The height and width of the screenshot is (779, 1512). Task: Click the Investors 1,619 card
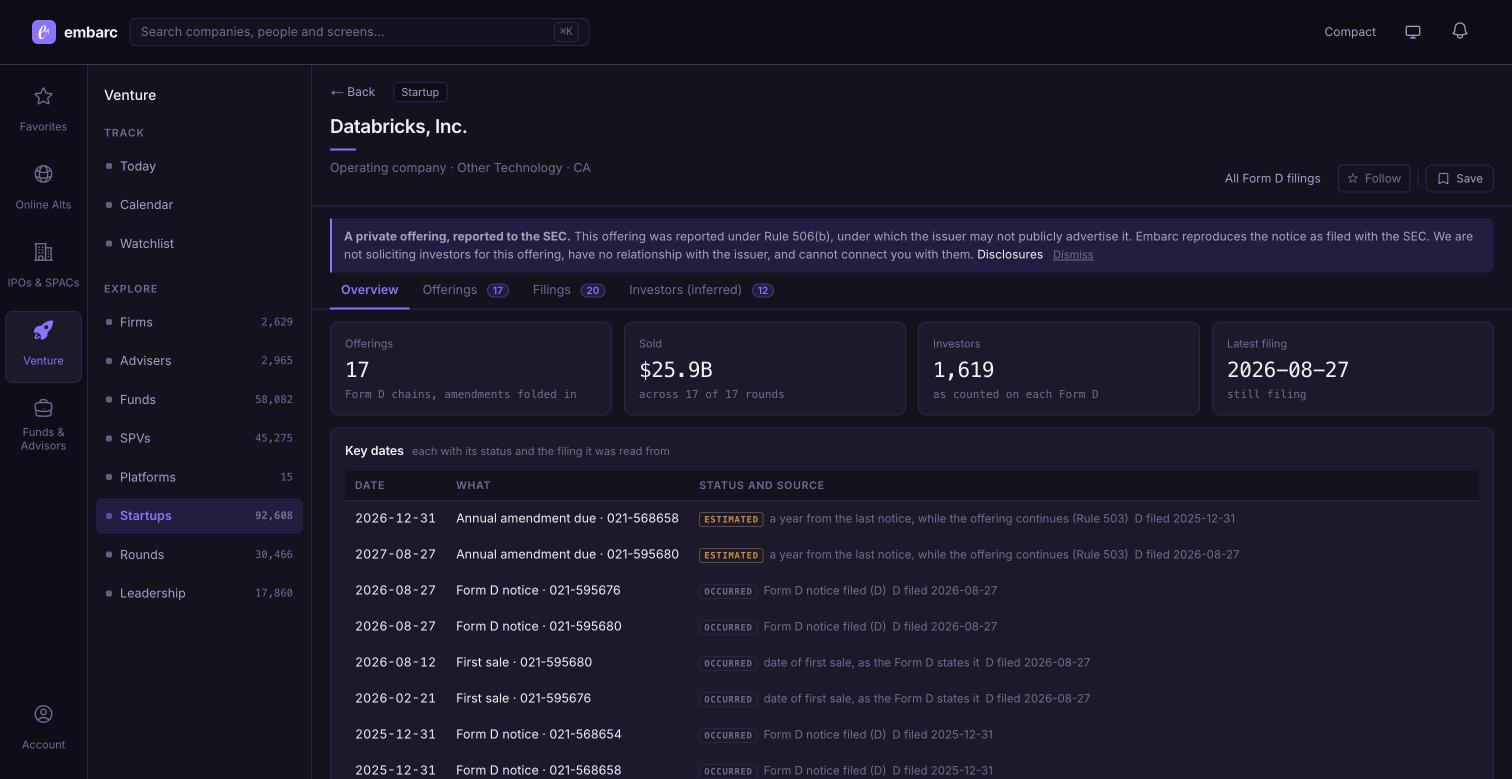(1059, 368)
